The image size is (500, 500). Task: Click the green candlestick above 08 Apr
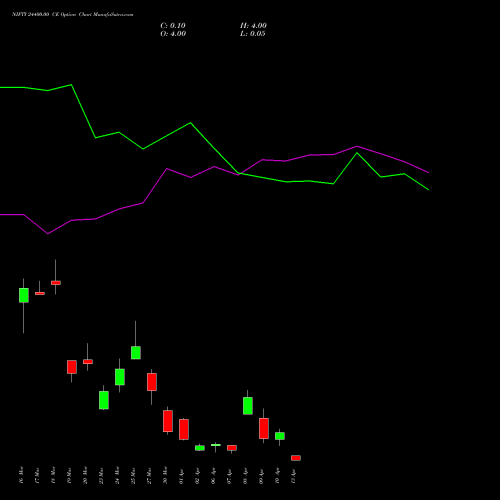tap(248, 406)
